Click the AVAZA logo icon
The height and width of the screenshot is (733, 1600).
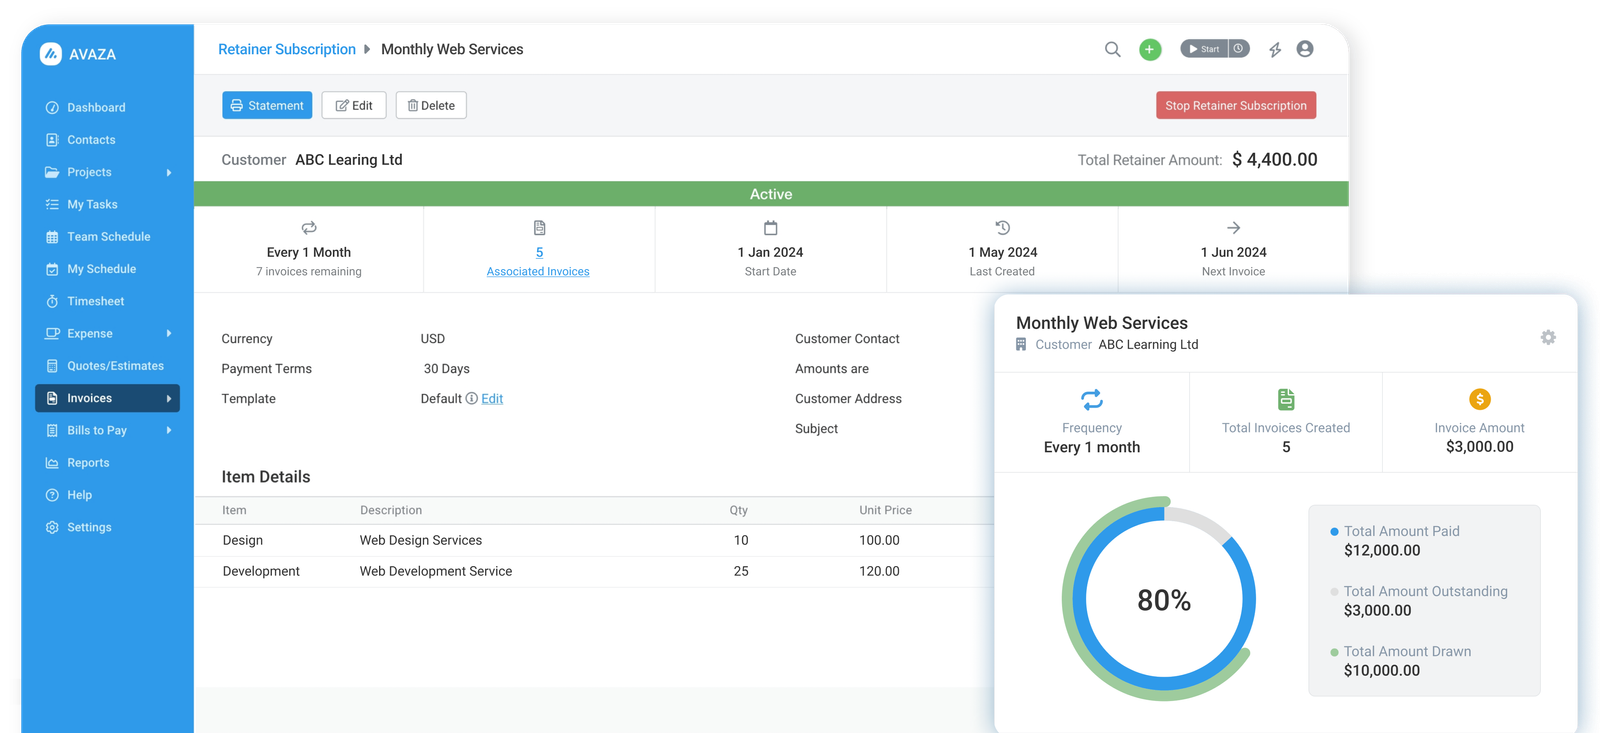(51, 54)
